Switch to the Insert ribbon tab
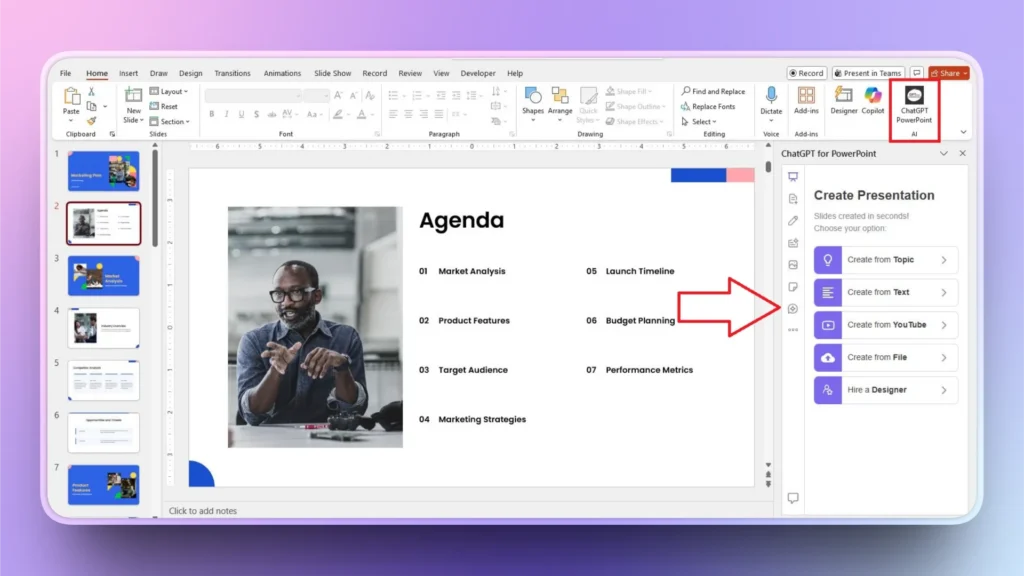1024x576 pixels. pyautogui.click(x=128, y=72)
